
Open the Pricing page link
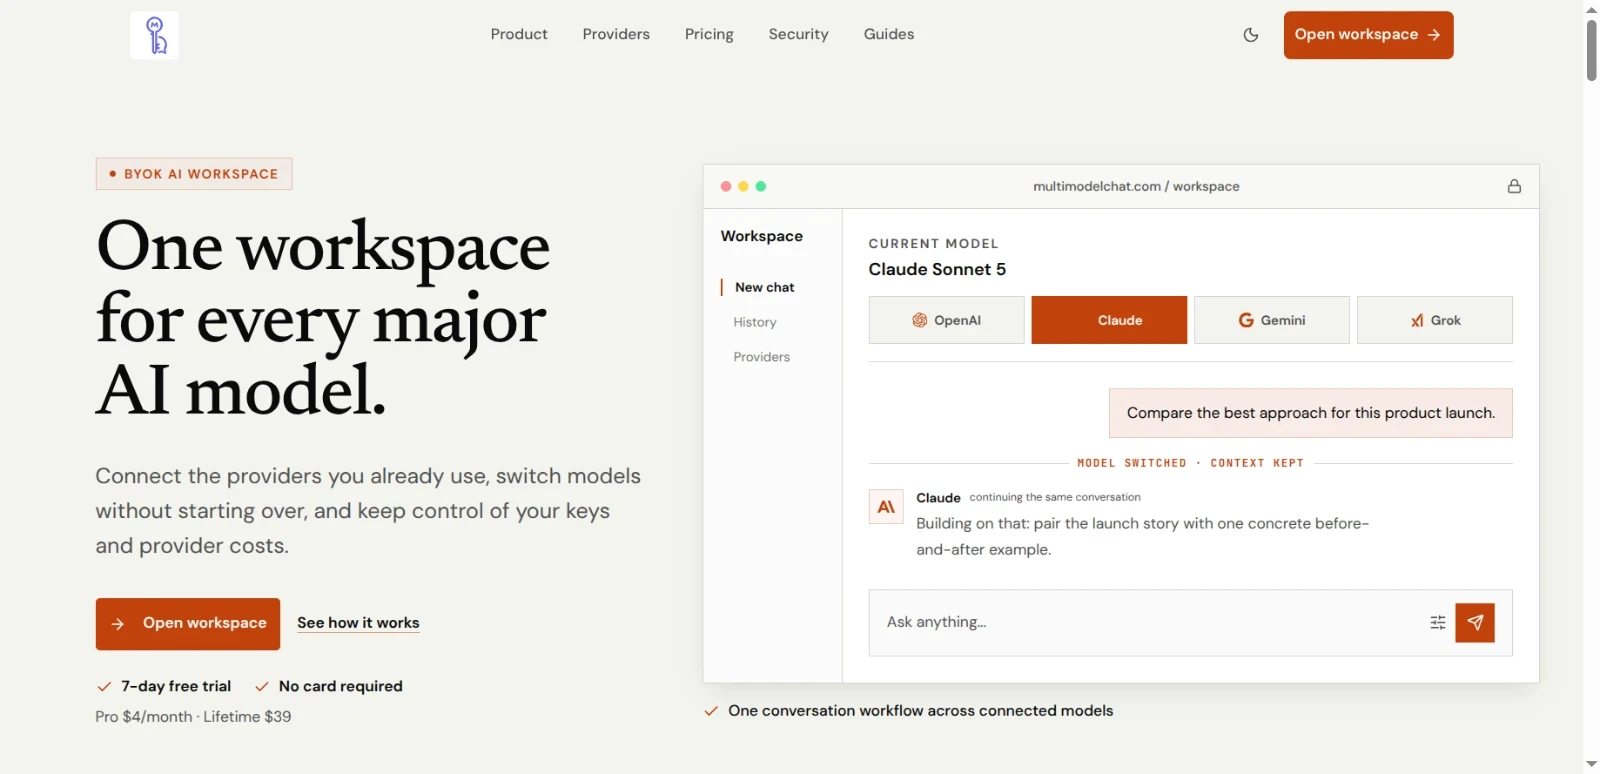point(709,34)
